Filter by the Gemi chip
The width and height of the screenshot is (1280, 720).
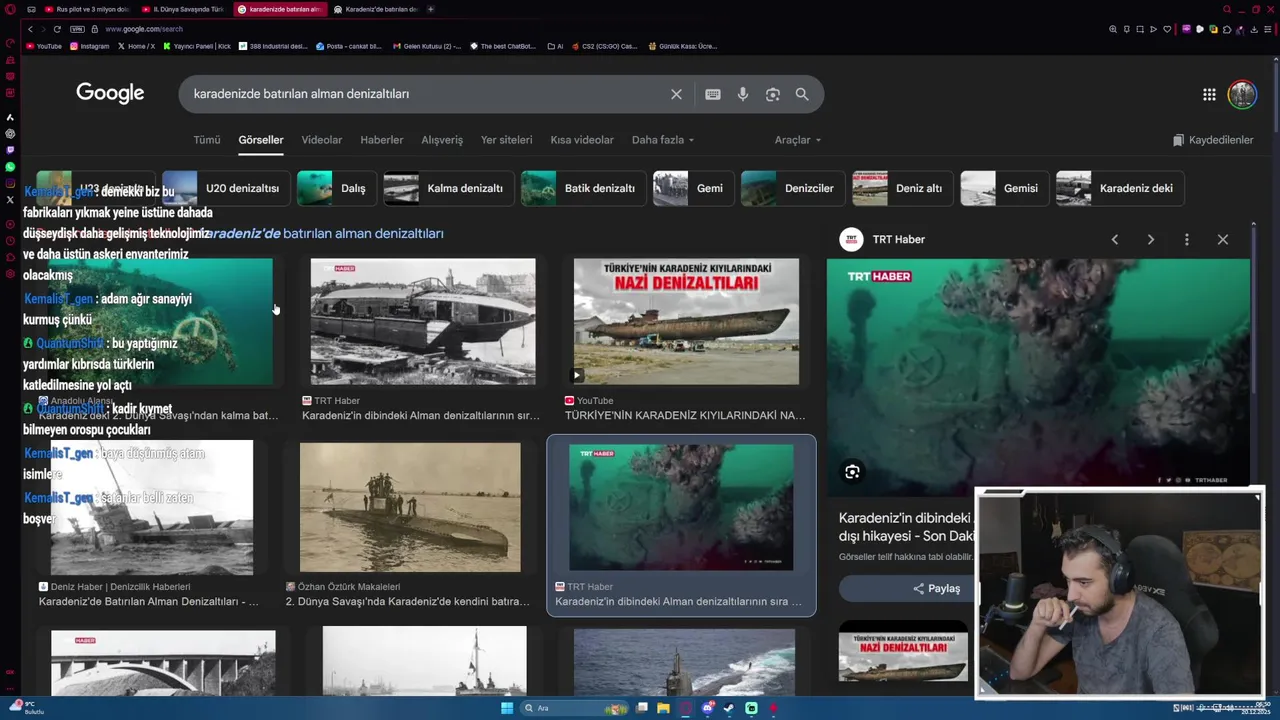(694, 188)
